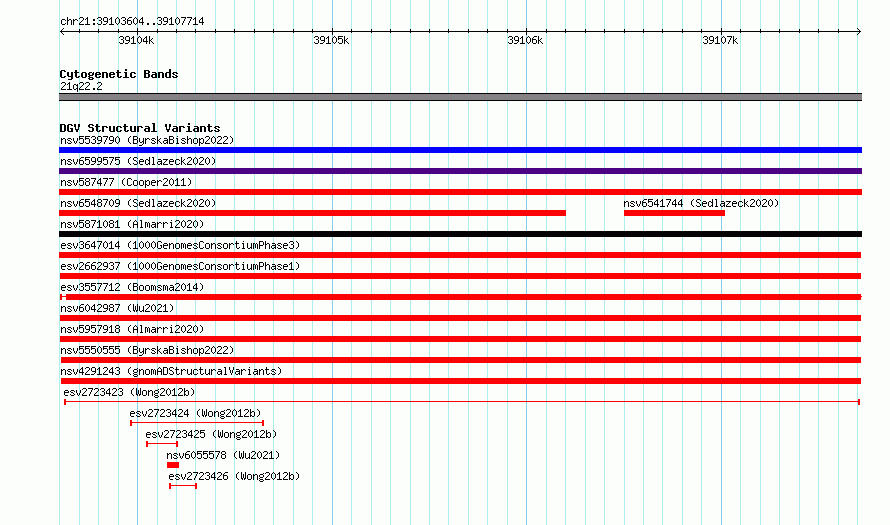Select esv3647014 (1000GenomesConsortiumPhase3) label
The width and height of the screenshot is (890, 525).
[x=180, y=245]
